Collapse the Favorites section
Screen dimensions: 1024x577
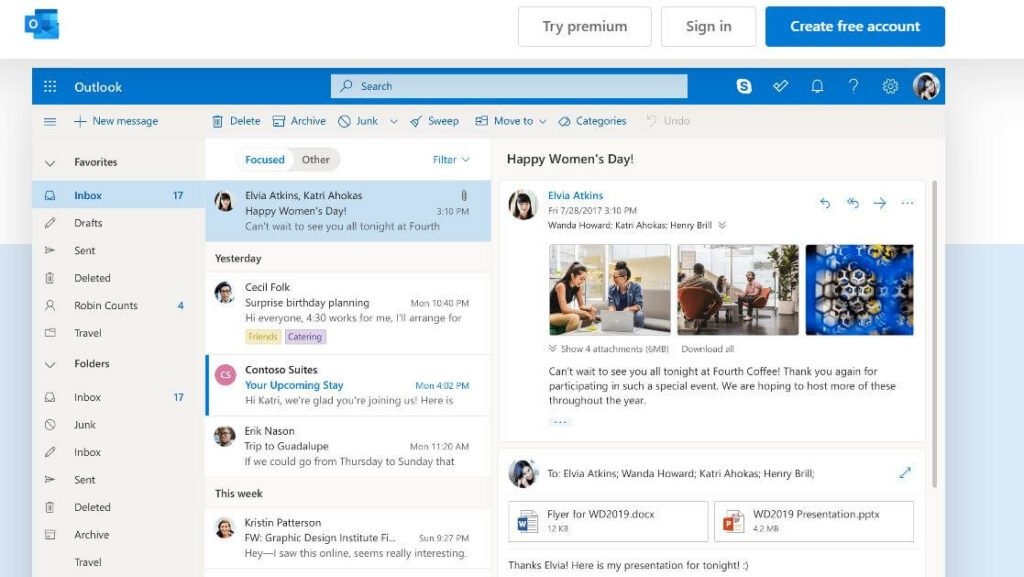pos(49,161)
